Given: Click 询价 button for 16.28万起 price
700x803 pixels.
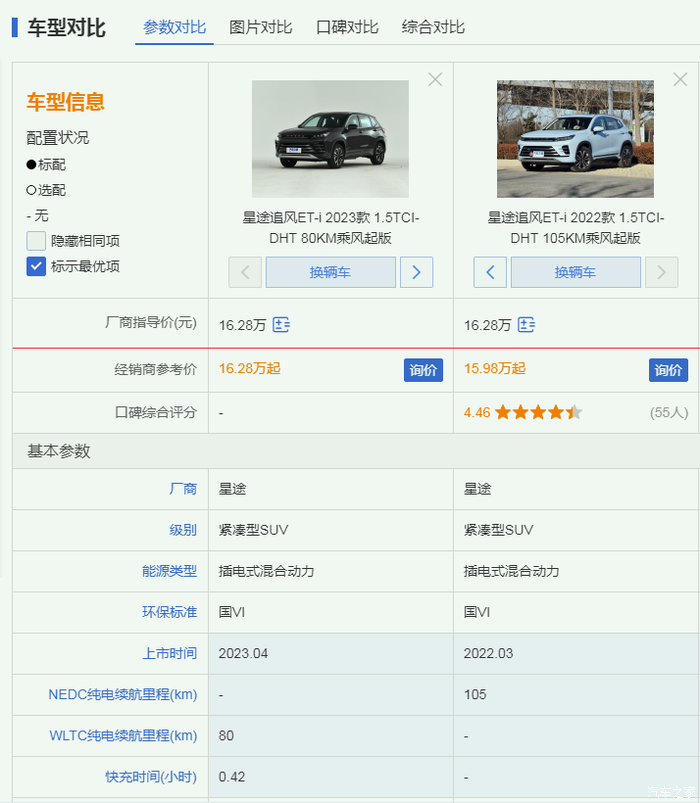Looking at the screenshot, I should [x=423, y=370].
